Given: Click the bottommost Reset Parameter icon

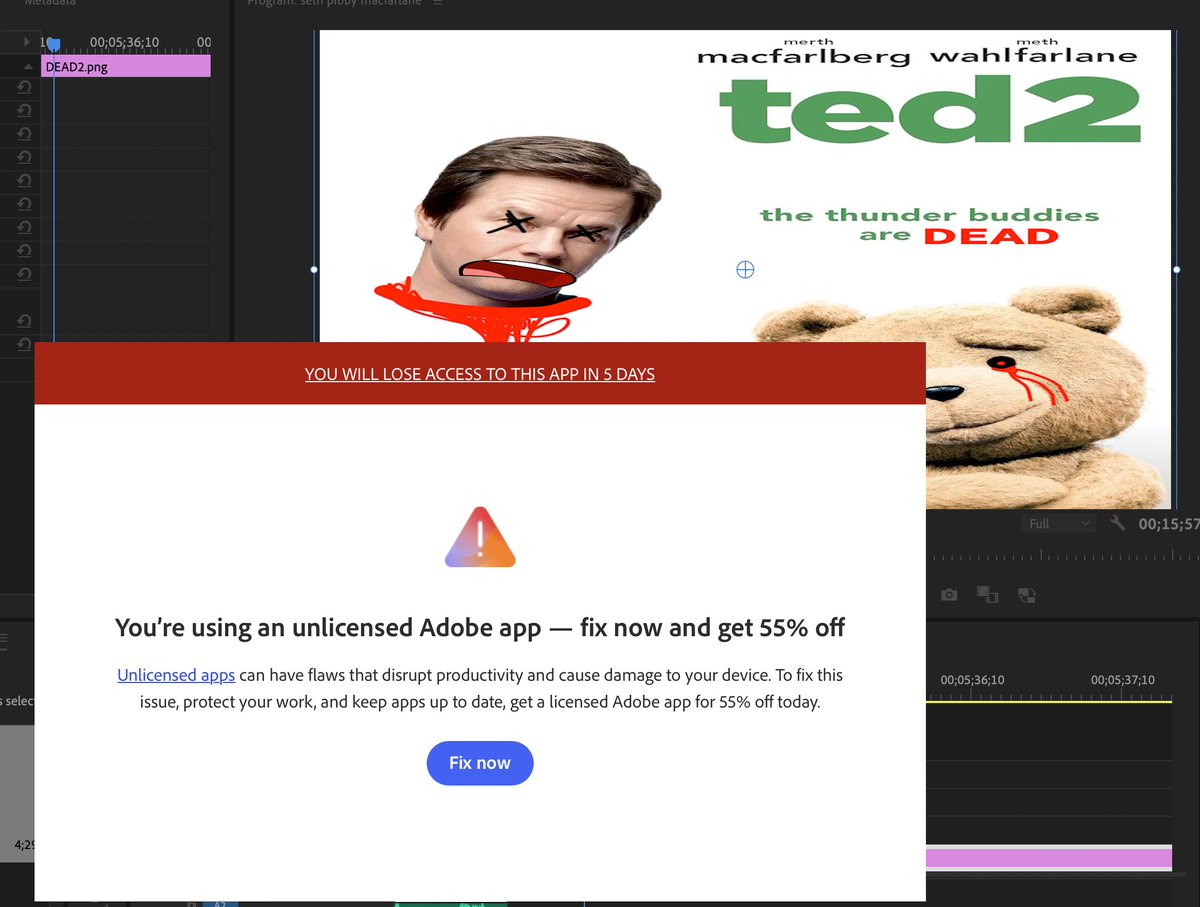Looking at the screenshot, I should pos(24,344).
